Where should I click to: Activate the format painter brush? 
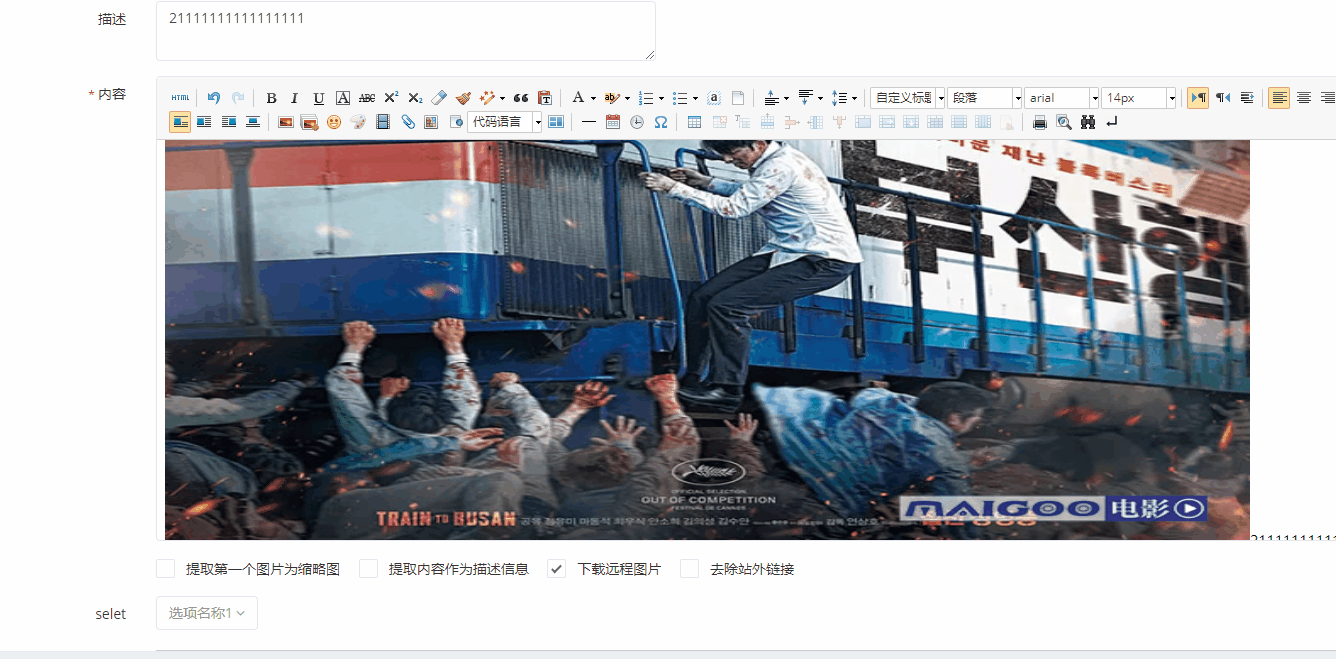click(x=463, y=98)
